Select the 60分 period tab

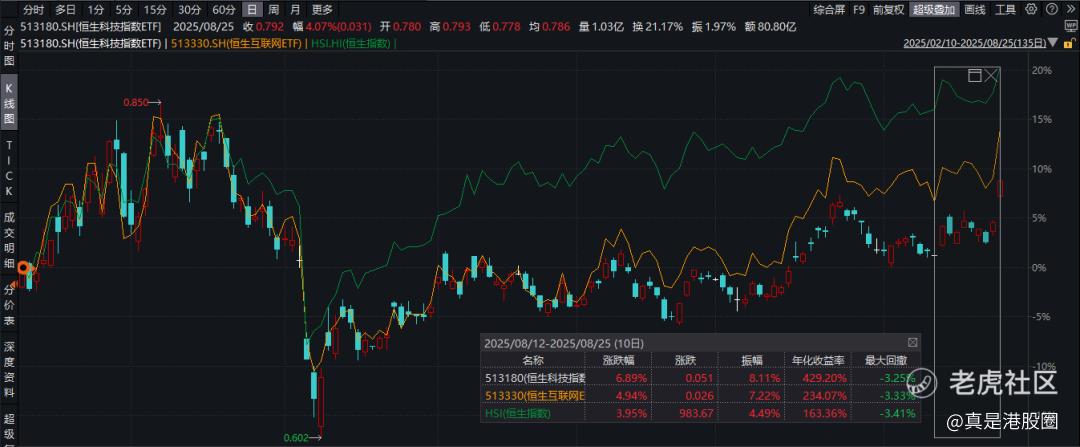[x=223, y=9]
